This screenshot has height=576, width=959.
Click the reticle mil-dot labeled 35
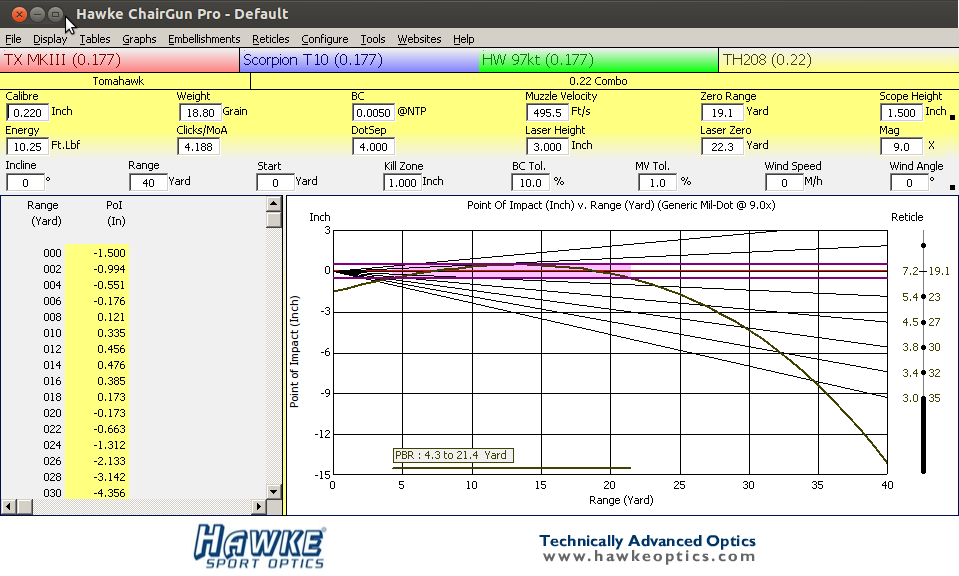[924, 399]
